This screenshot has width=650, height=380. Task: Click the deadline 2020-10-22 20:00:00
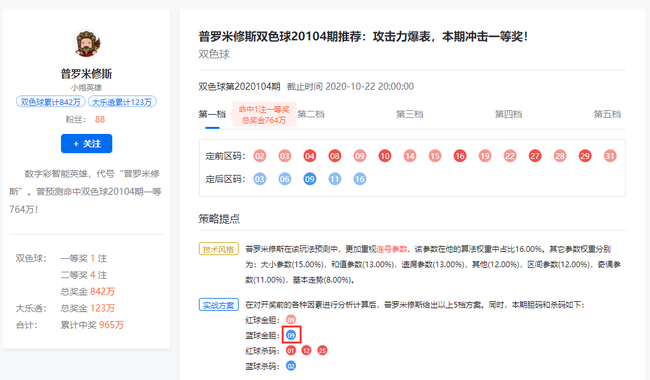(369, 87)
